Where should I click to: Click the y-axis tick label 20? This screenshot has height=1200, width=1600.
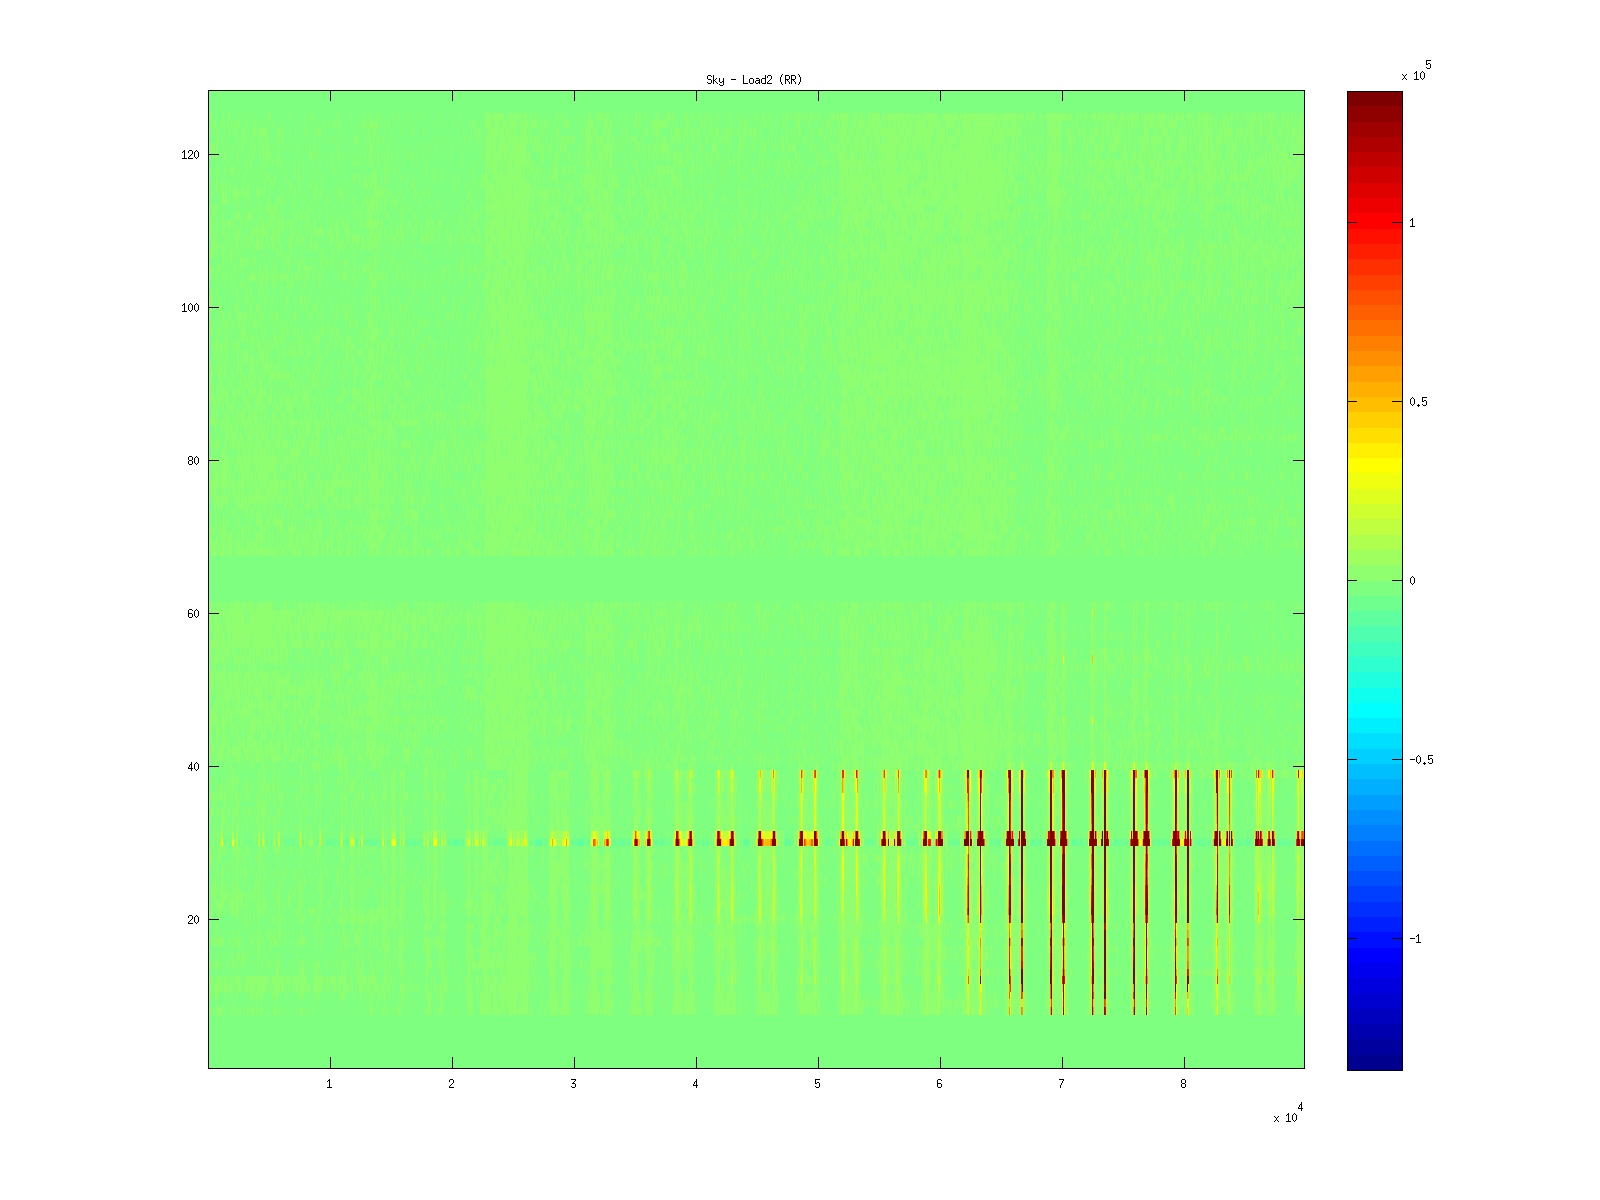point(192,920)
